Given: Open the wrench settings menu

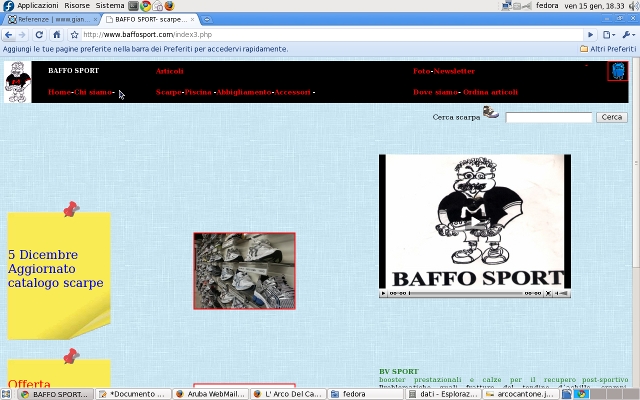Looking at the screenshot, I should 628,35.
